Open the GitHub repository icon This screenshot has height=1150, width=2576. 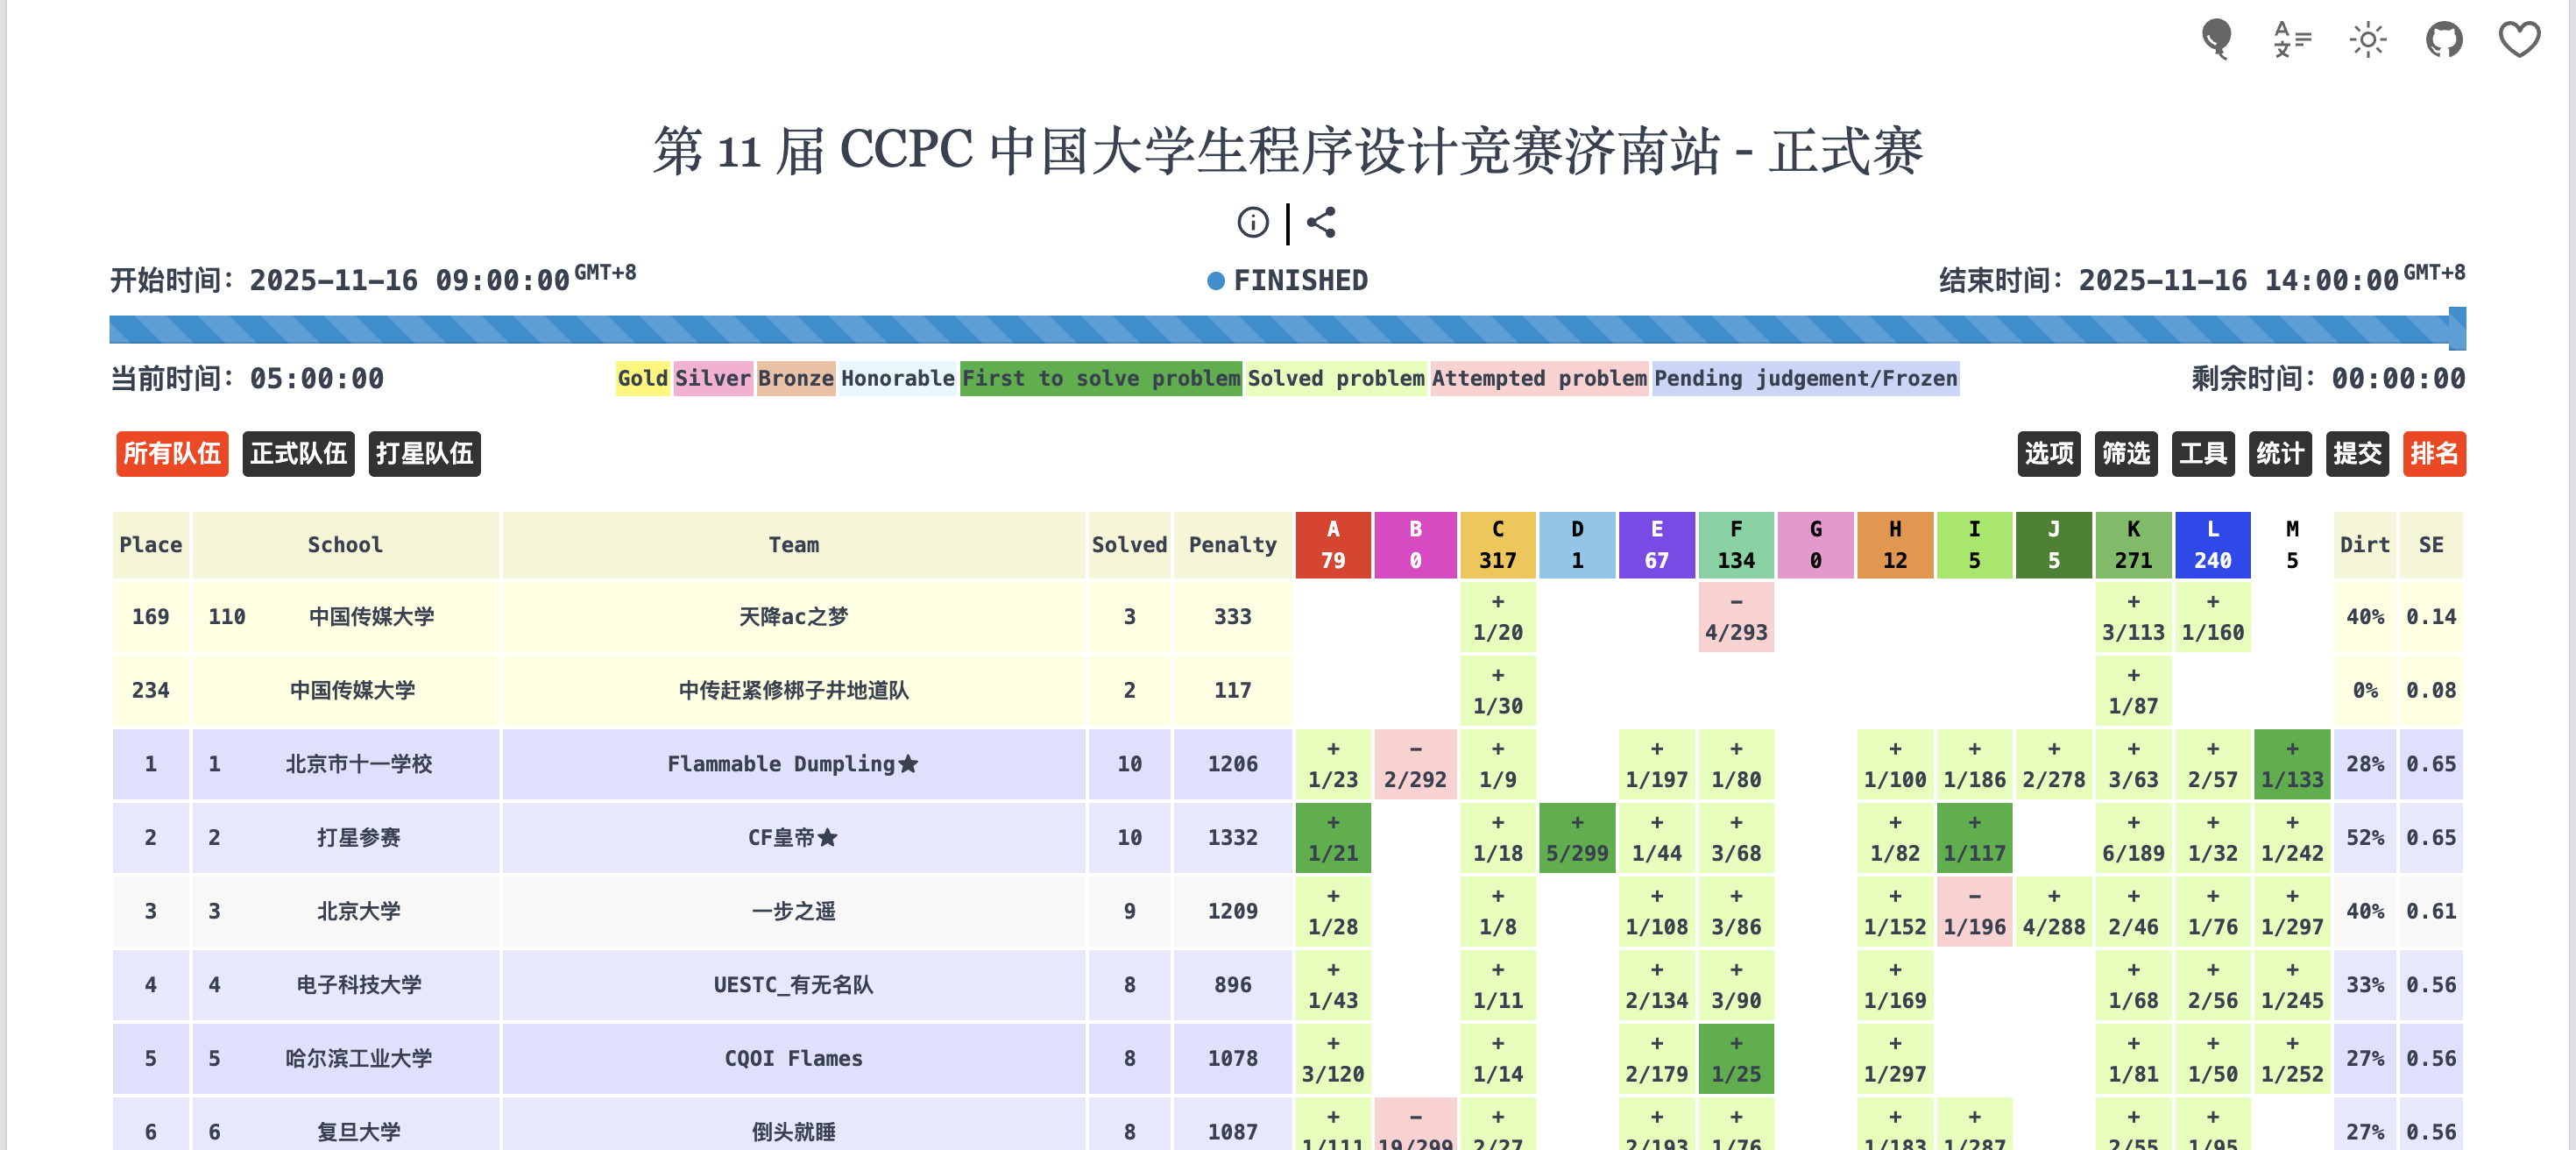pos(2443,40)
